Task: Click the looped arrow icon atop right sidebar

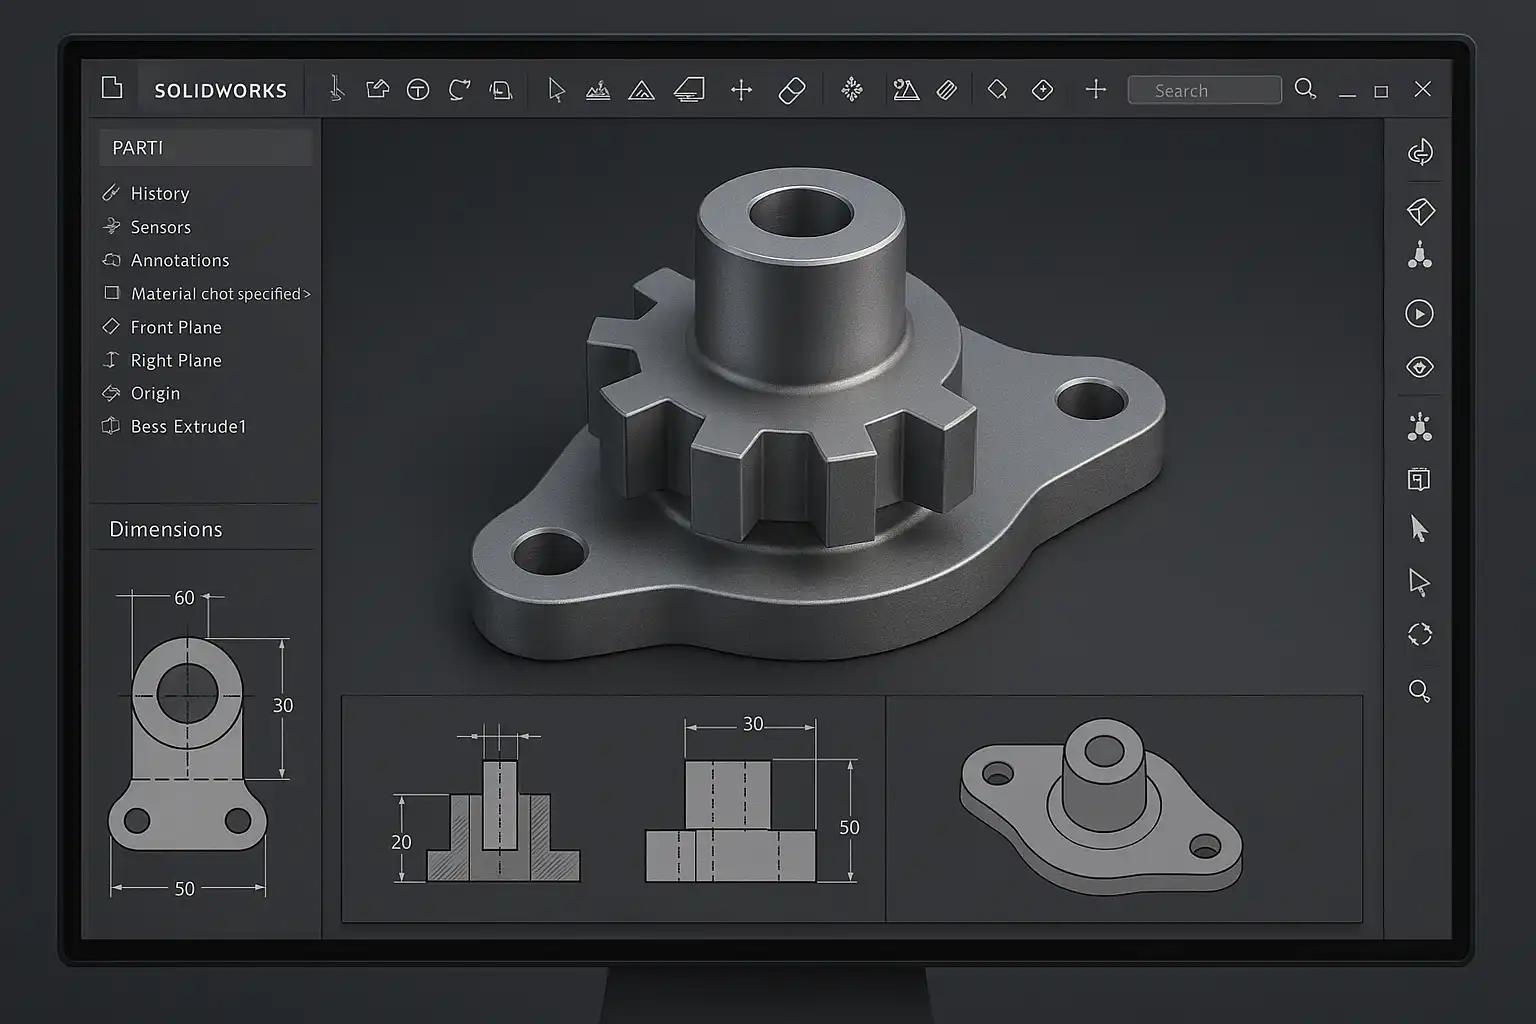Action: (1420, 152)
